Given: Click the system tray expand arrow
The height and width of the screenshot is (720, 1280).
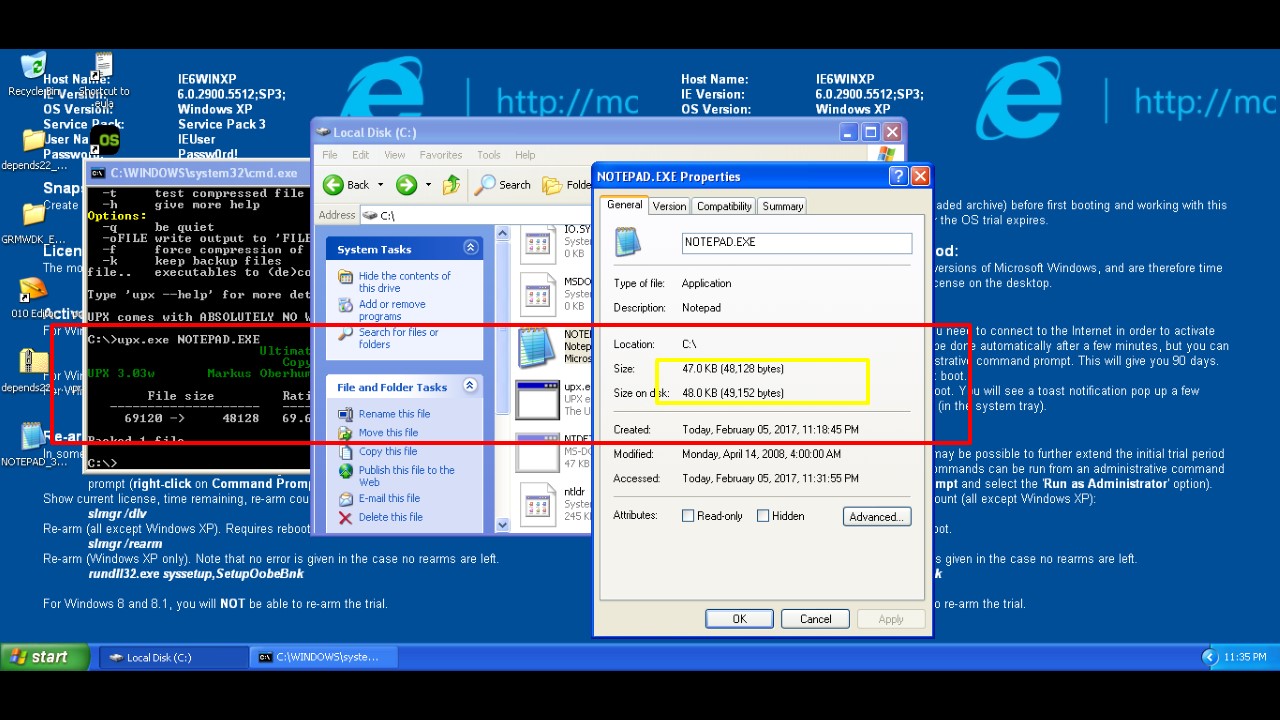Looking at the screenshot, I should [x=1209, y=657].
